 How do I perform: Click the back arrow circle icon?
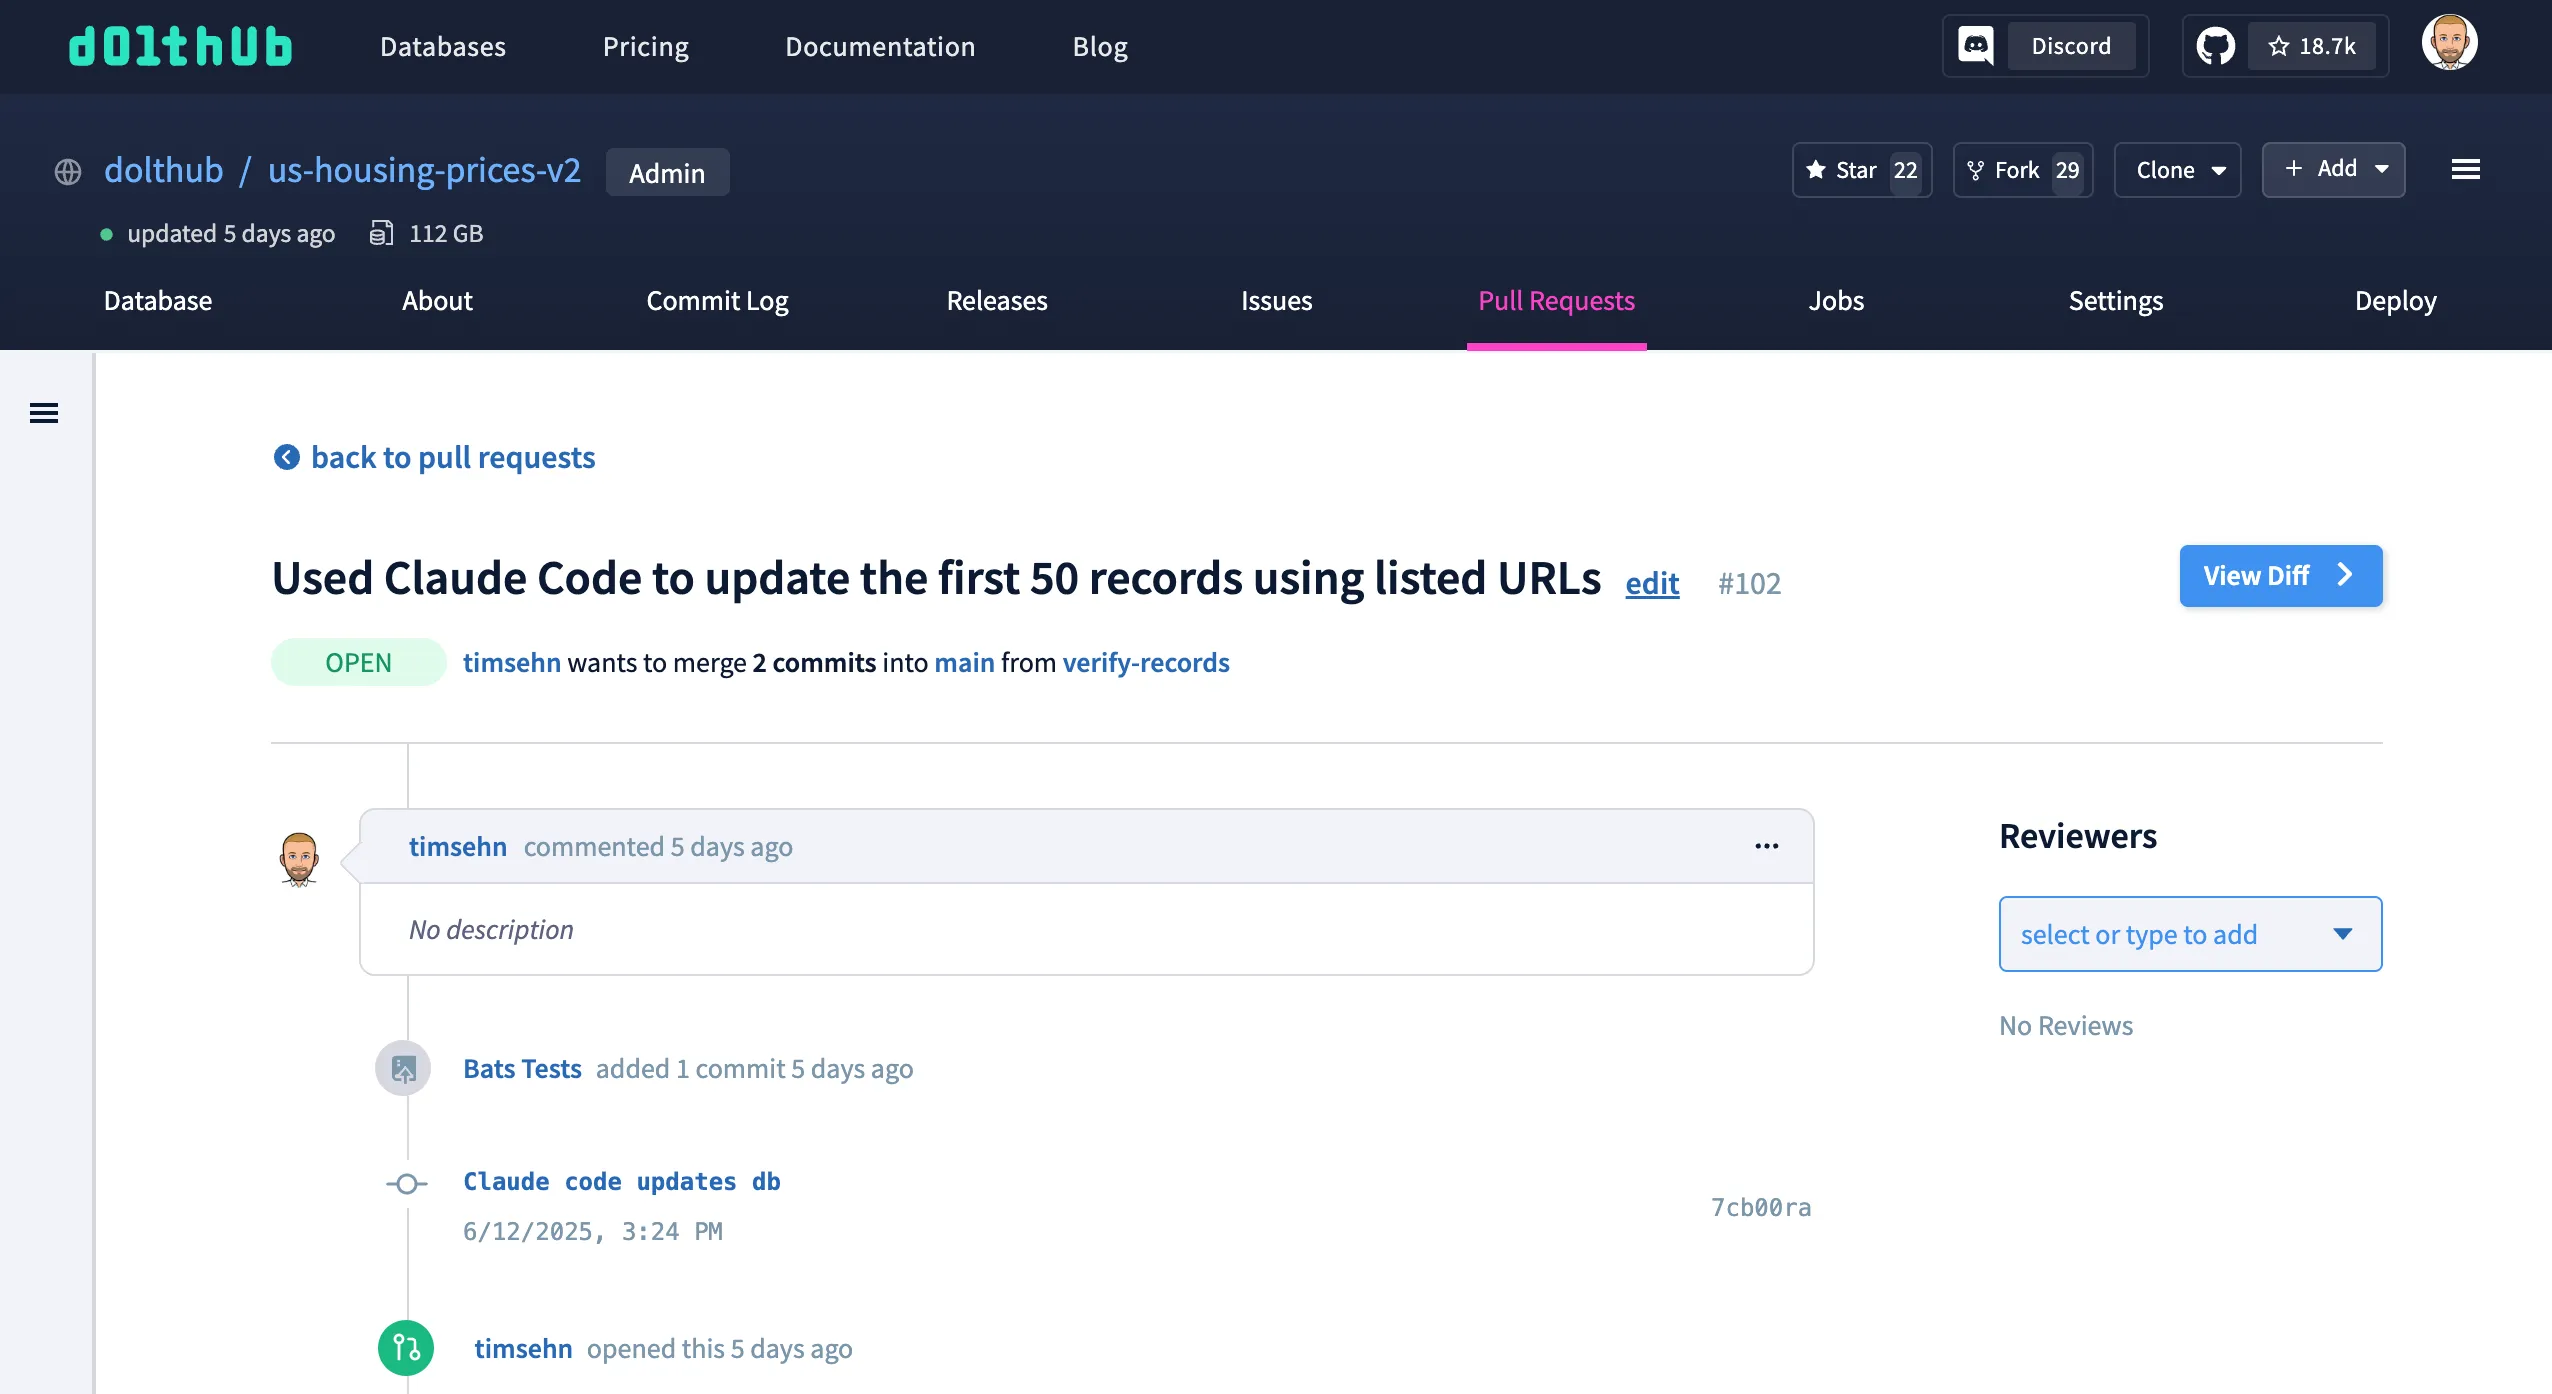[287, 457]
